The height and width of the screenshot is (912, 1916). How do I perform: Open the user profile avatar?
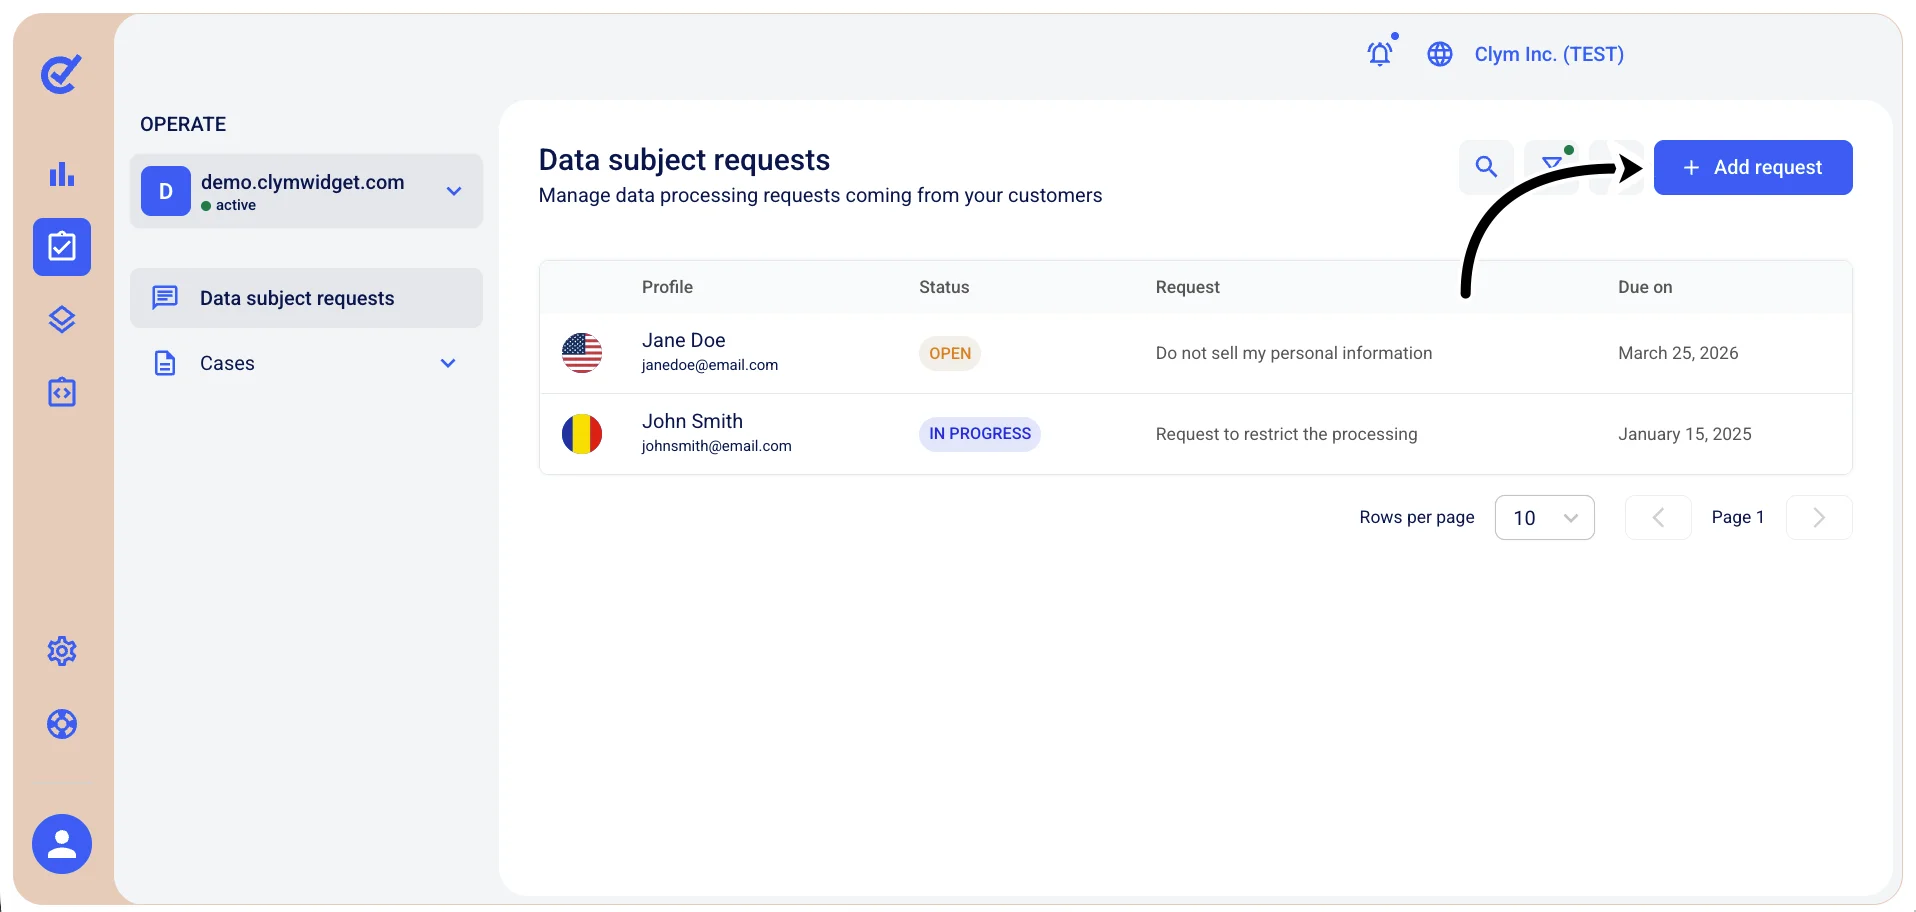pyautogui.click(x=62, y=844)
